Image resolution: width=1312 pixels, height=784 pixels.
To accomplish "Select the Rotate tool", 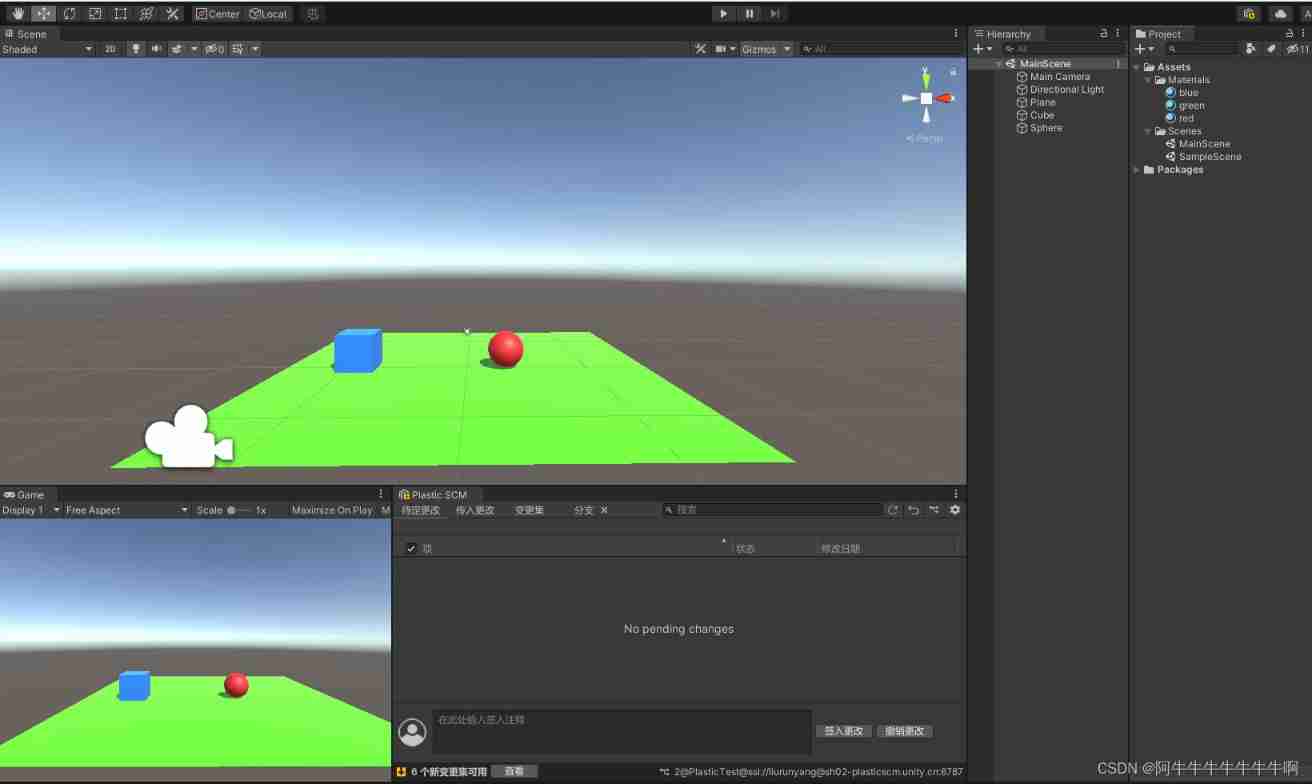I will 69,14.
